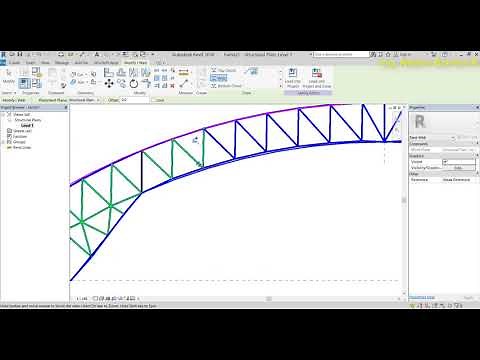Select Sheets (all) in Project Browser
Image resolution: width=480 pixels, height=360 pixels.
[23, 131]
